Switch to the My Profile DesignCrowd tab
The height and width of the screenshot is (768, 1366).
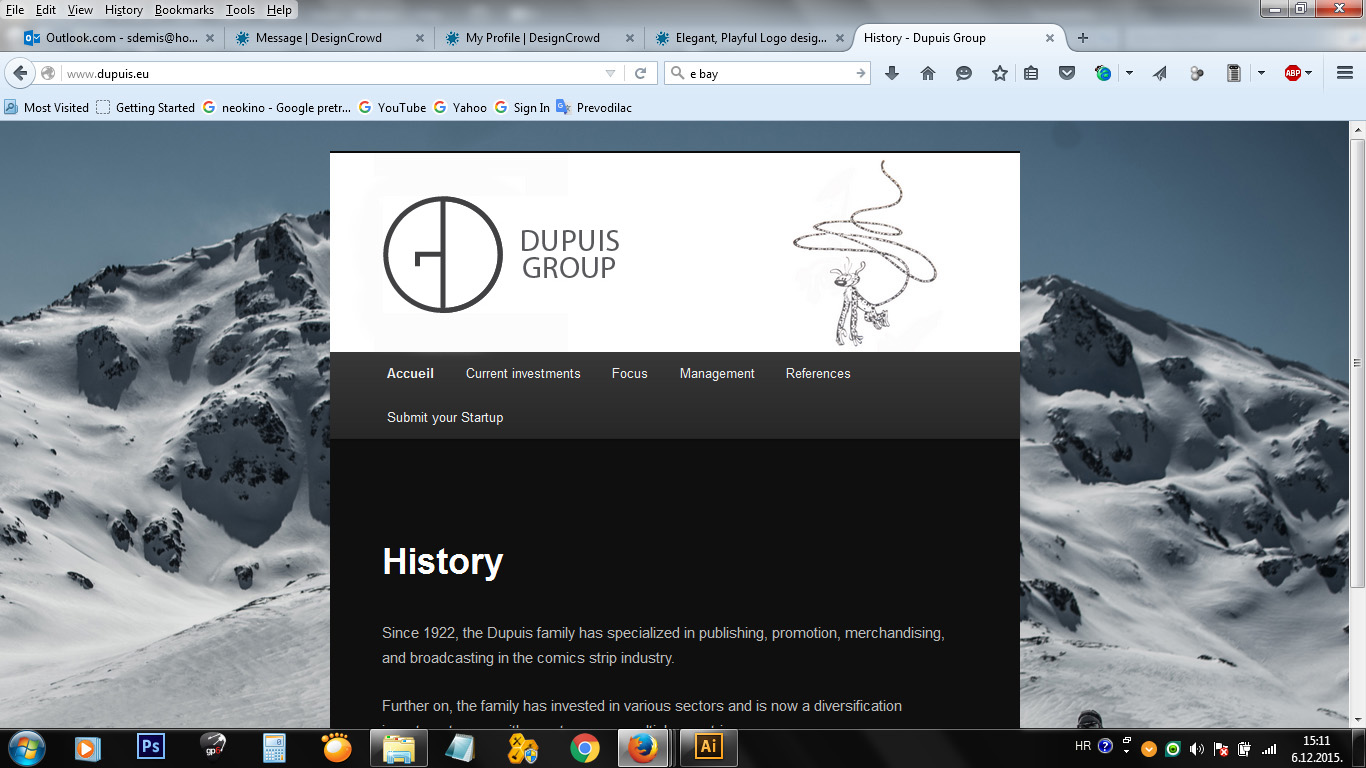(x=532, y=38)
